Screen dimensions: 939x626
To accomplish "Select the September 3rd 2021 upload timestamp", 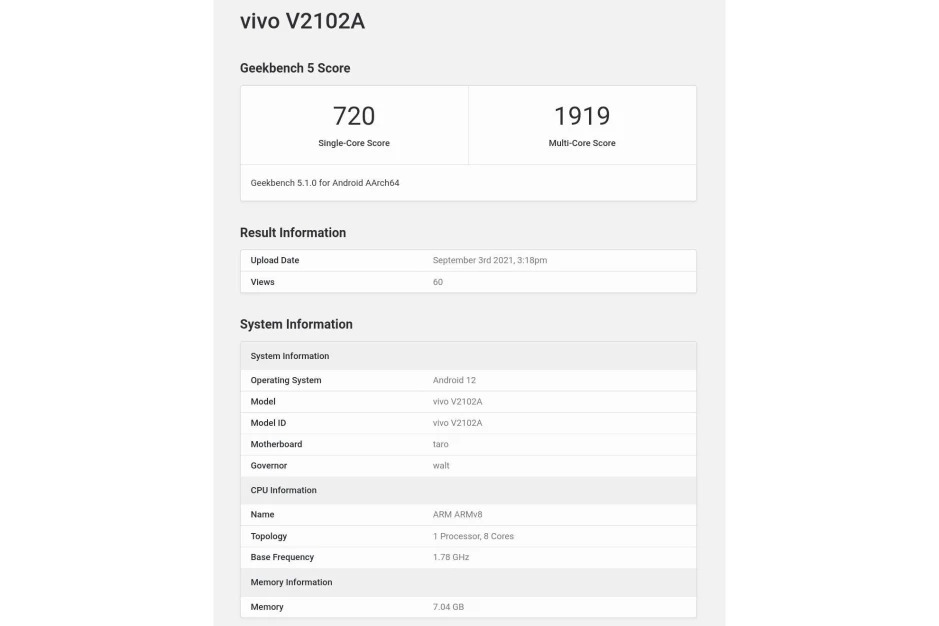I will click(x=490, y=260).
